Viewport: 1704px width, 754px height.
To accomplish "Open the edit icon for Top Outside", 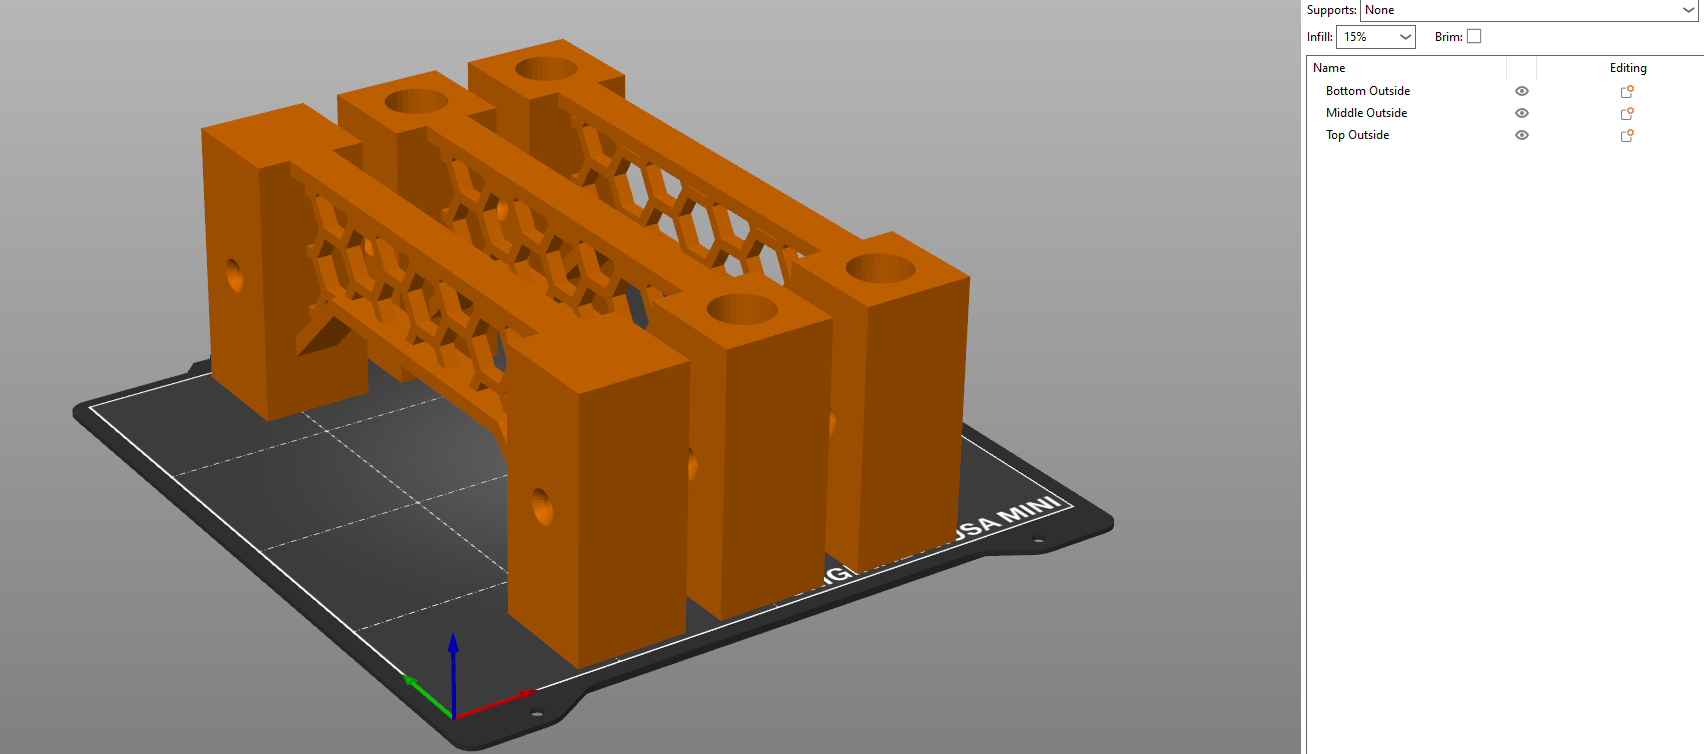I will point(1627,135).
